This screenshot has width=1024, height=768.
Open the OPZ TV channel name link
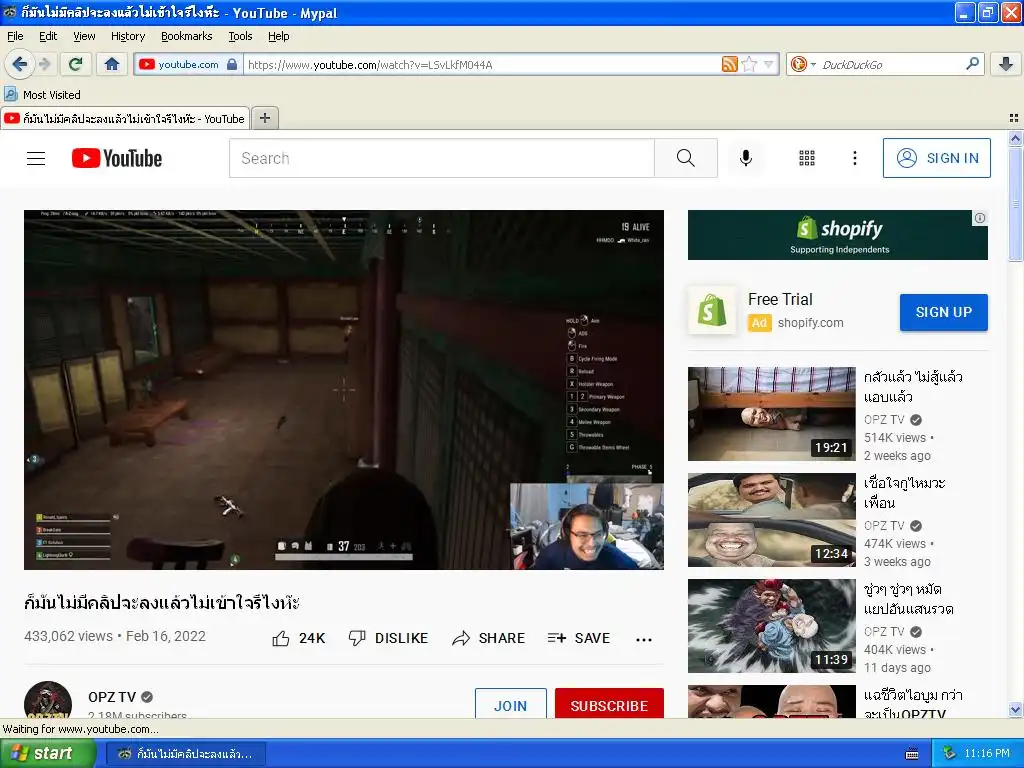click(x=112, y=697)
